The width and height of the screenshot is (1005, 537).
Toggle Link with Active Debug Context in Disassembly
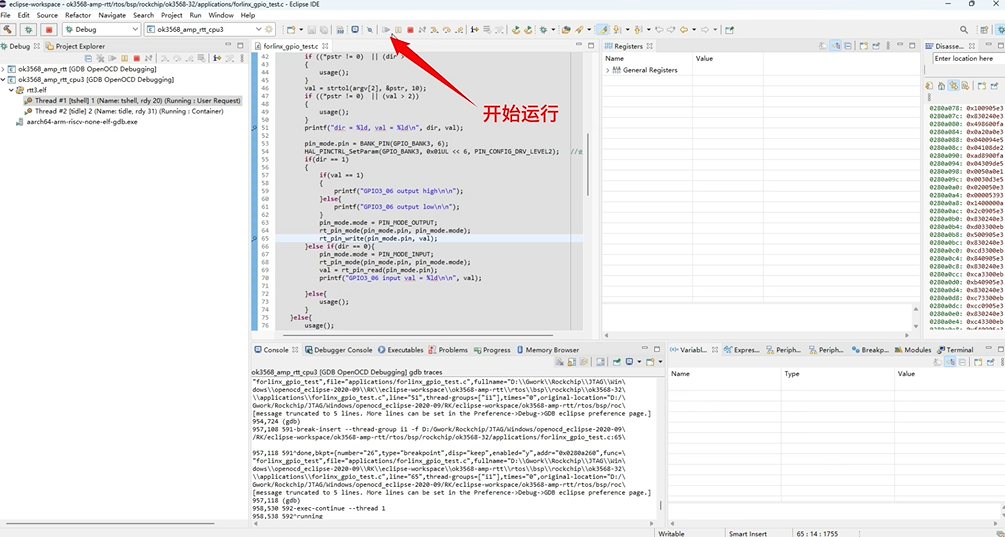tap(954, 85)
